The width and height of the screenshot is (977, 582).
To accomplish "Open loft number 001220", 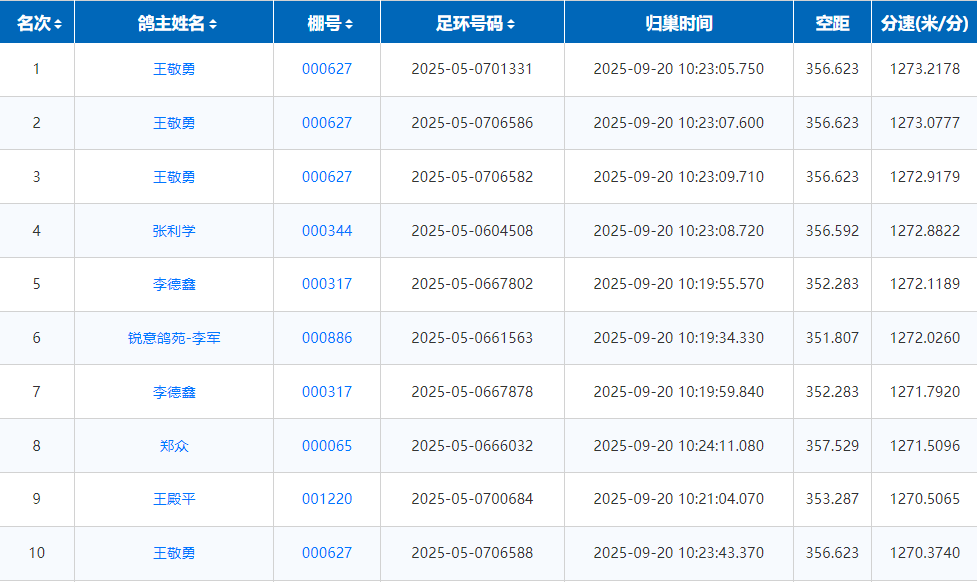I will coord(327,499).
